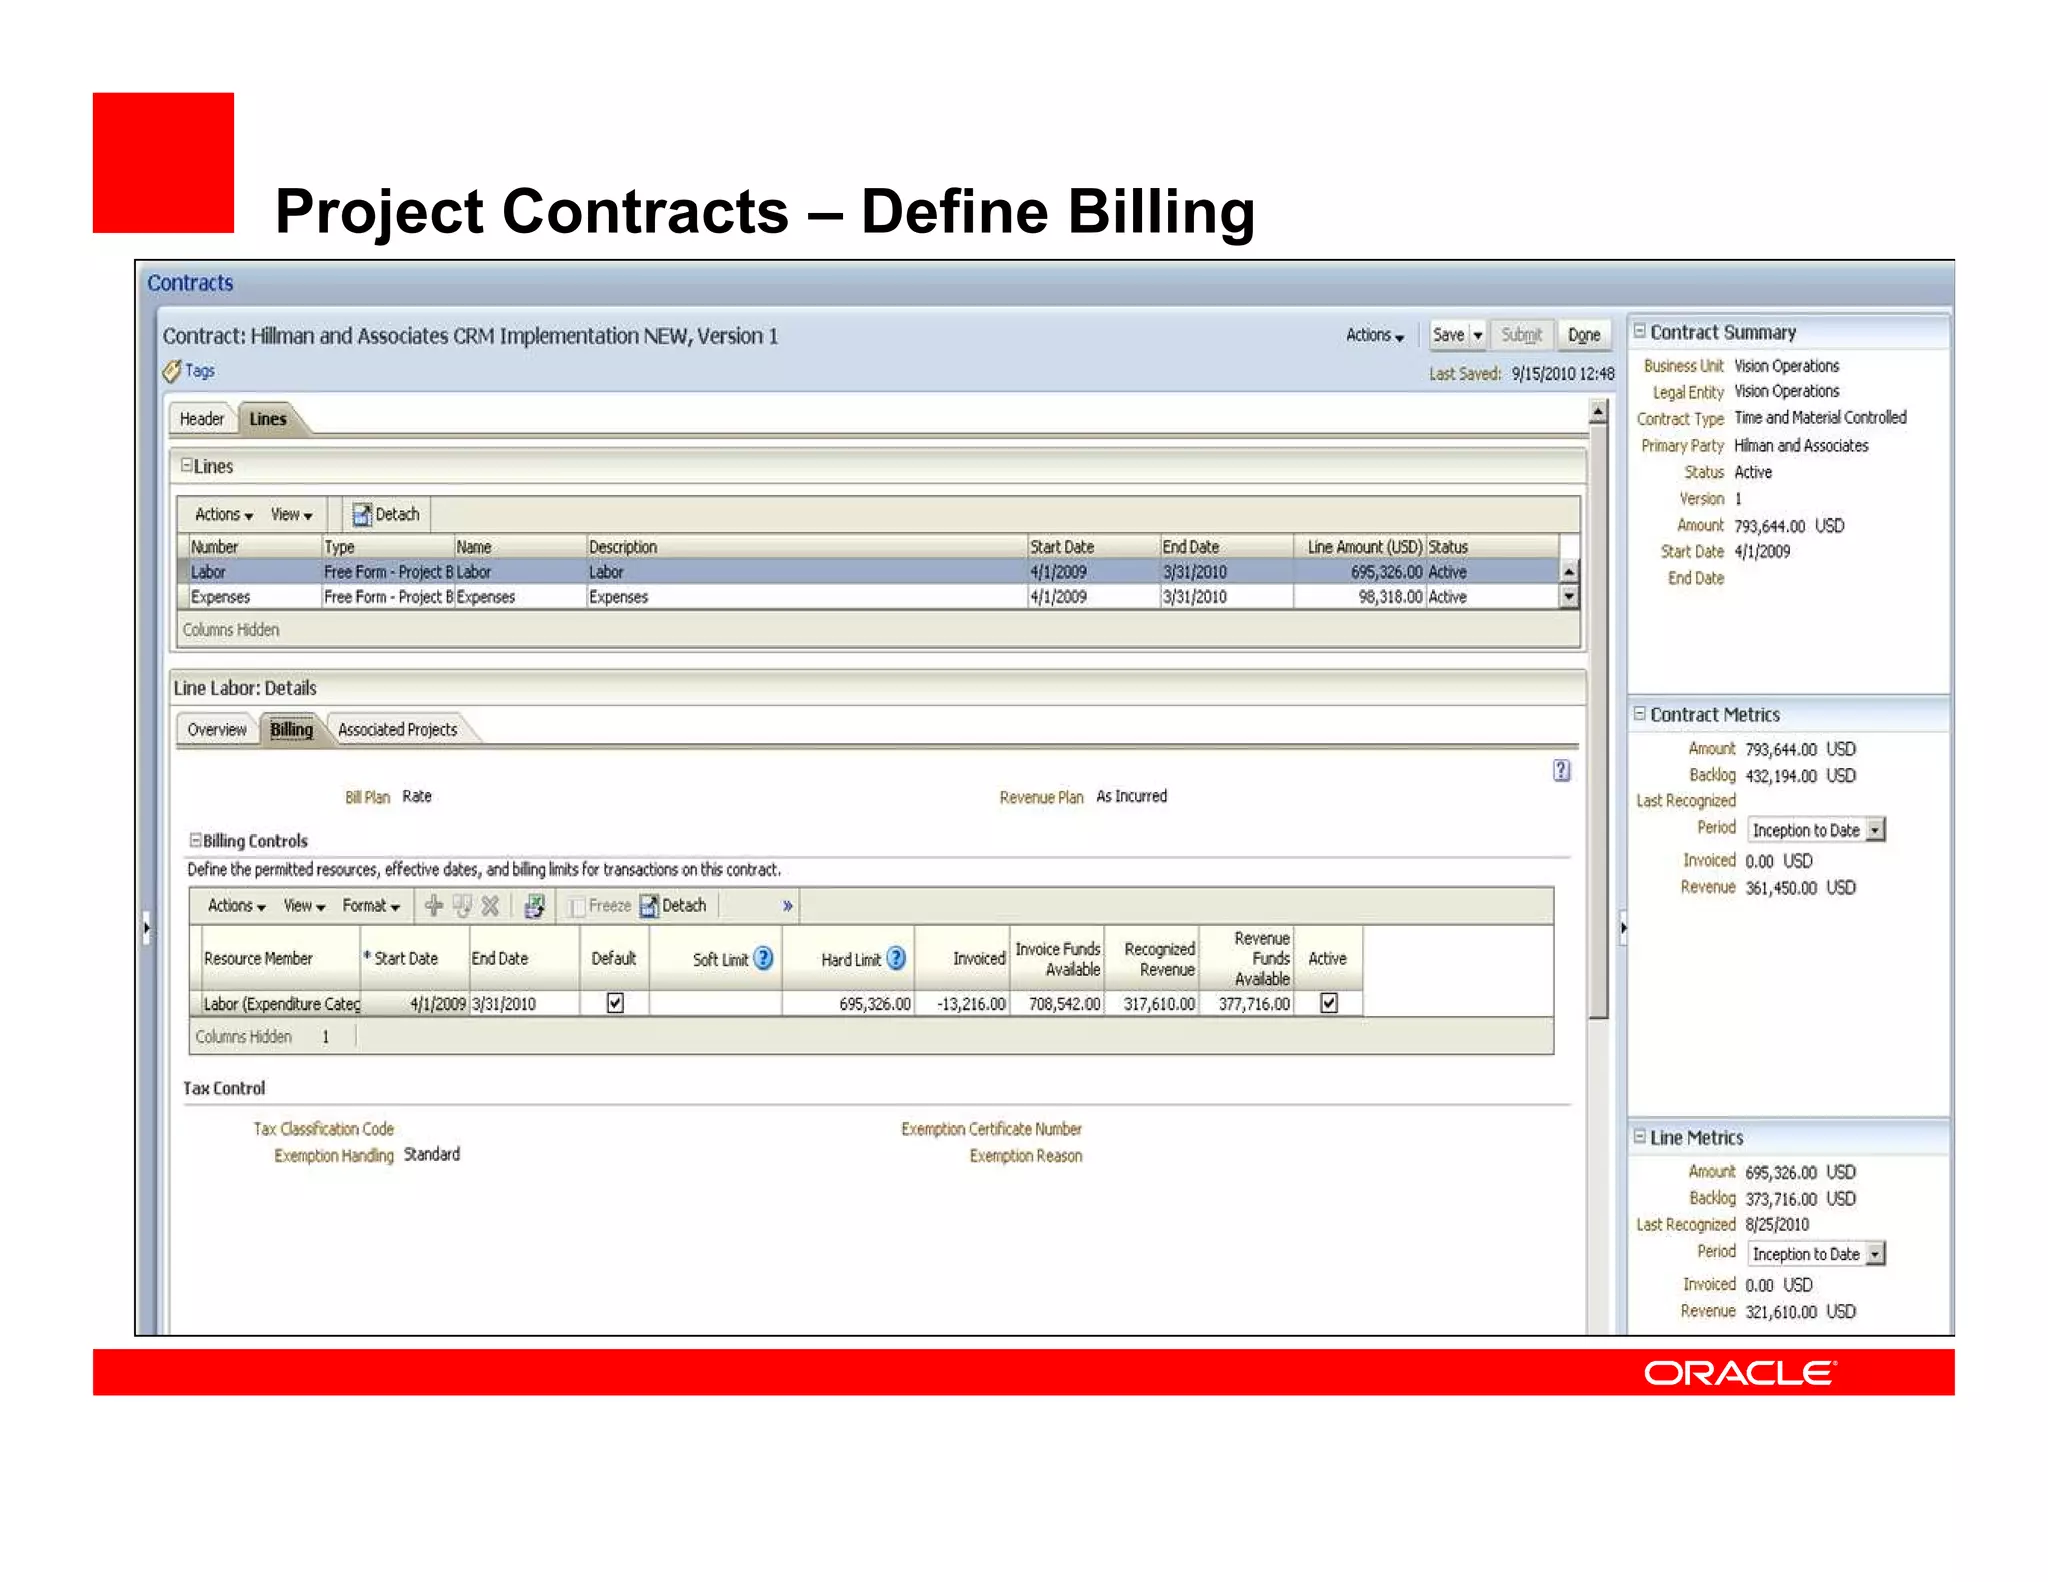The width and height of the screenshot is (2048, 1582).
Task: Open the Lines View menu
Action: tap(291, 514)
